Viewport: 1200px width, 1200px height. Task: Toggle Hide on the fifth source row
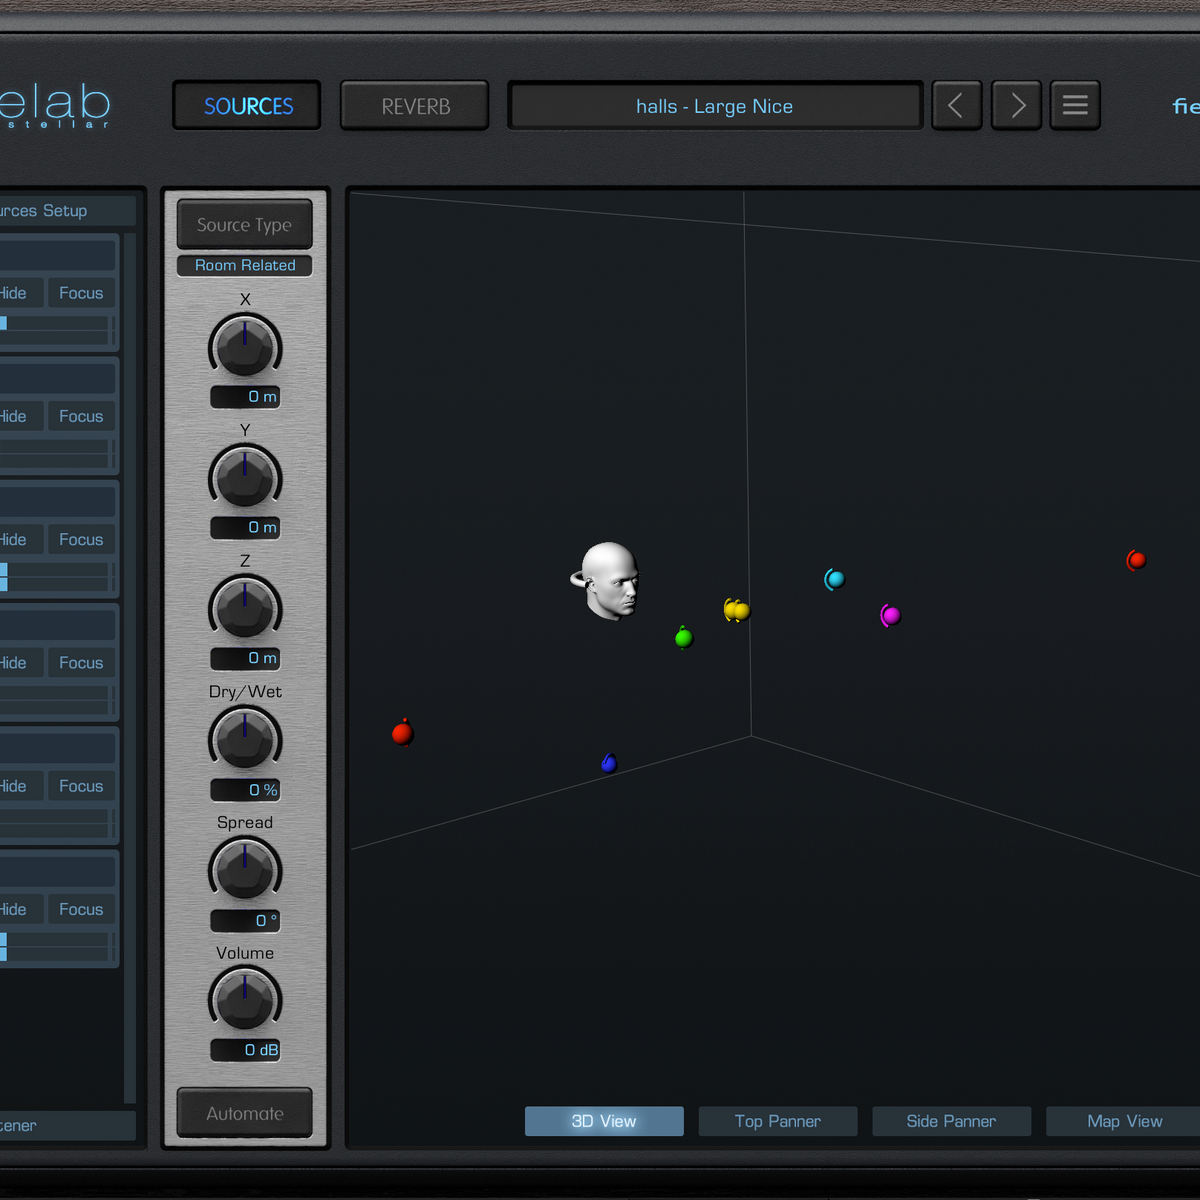(x=19, y=786)
